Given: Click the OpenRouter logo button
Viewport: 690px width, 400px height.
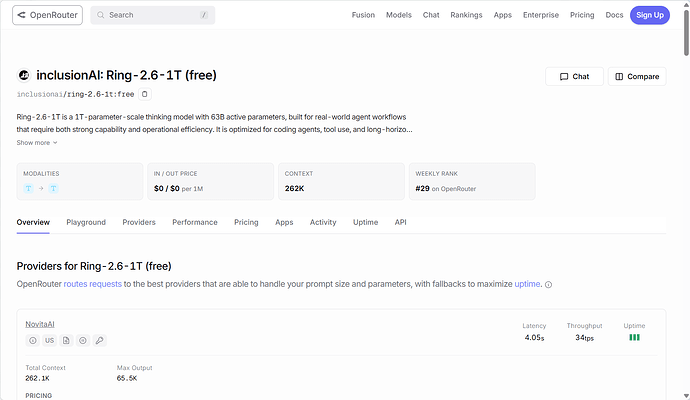Looking at the screenshot, I should coord(48,15).
